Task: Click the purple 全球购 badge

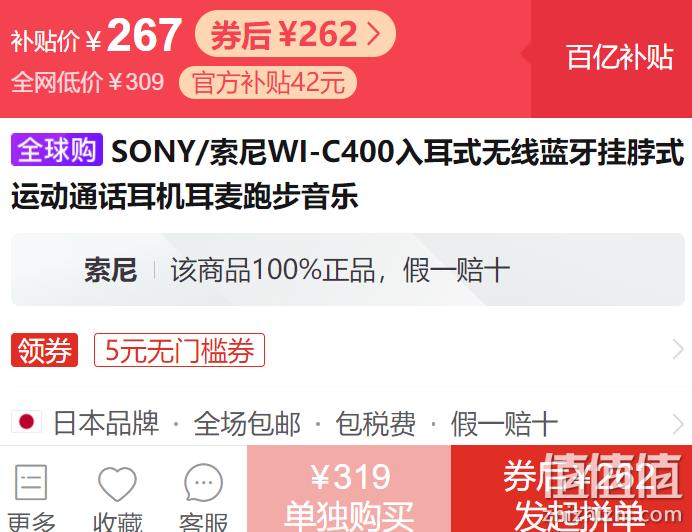Action: [57, 150]
